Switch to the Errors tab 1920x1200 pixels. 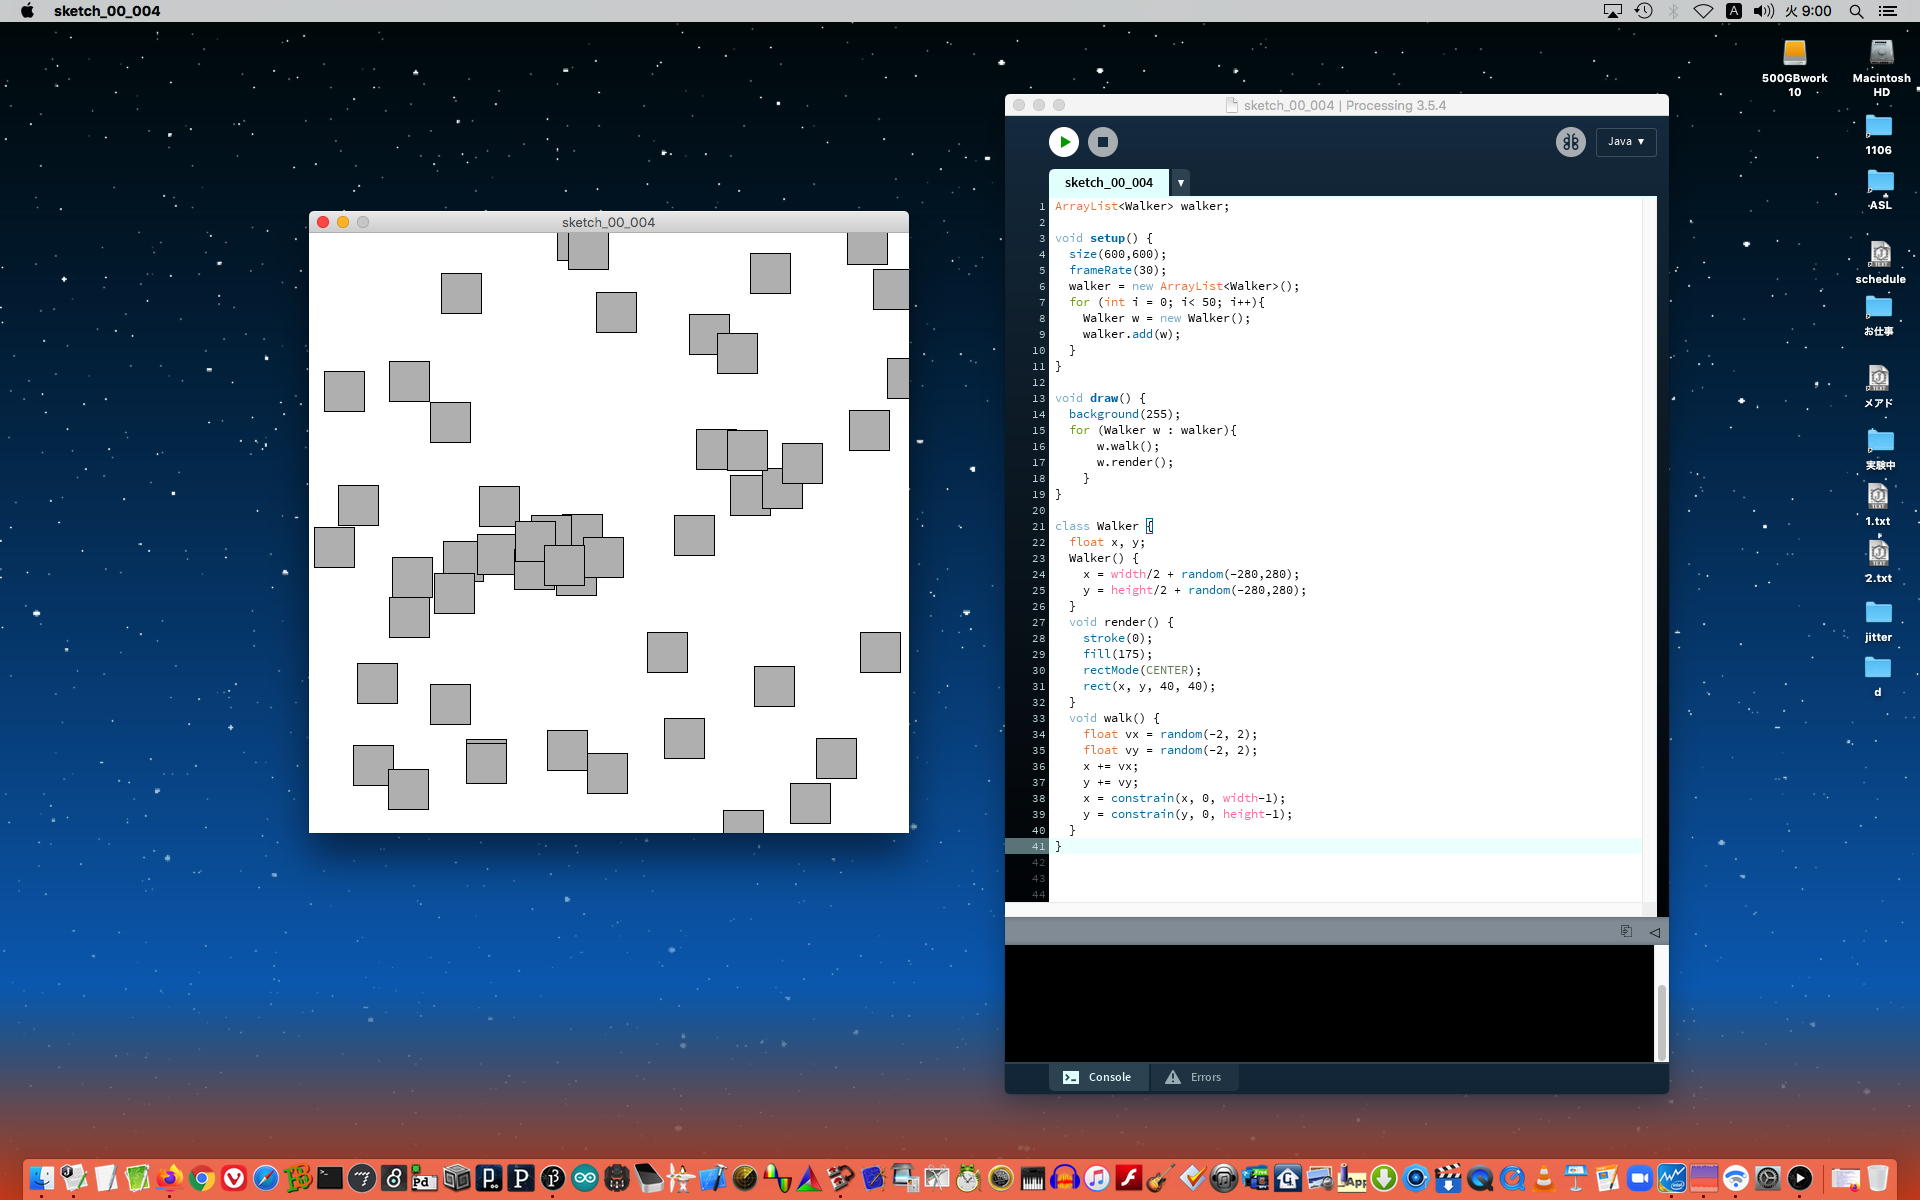pyautogui.click(x=1193, y=1077)
